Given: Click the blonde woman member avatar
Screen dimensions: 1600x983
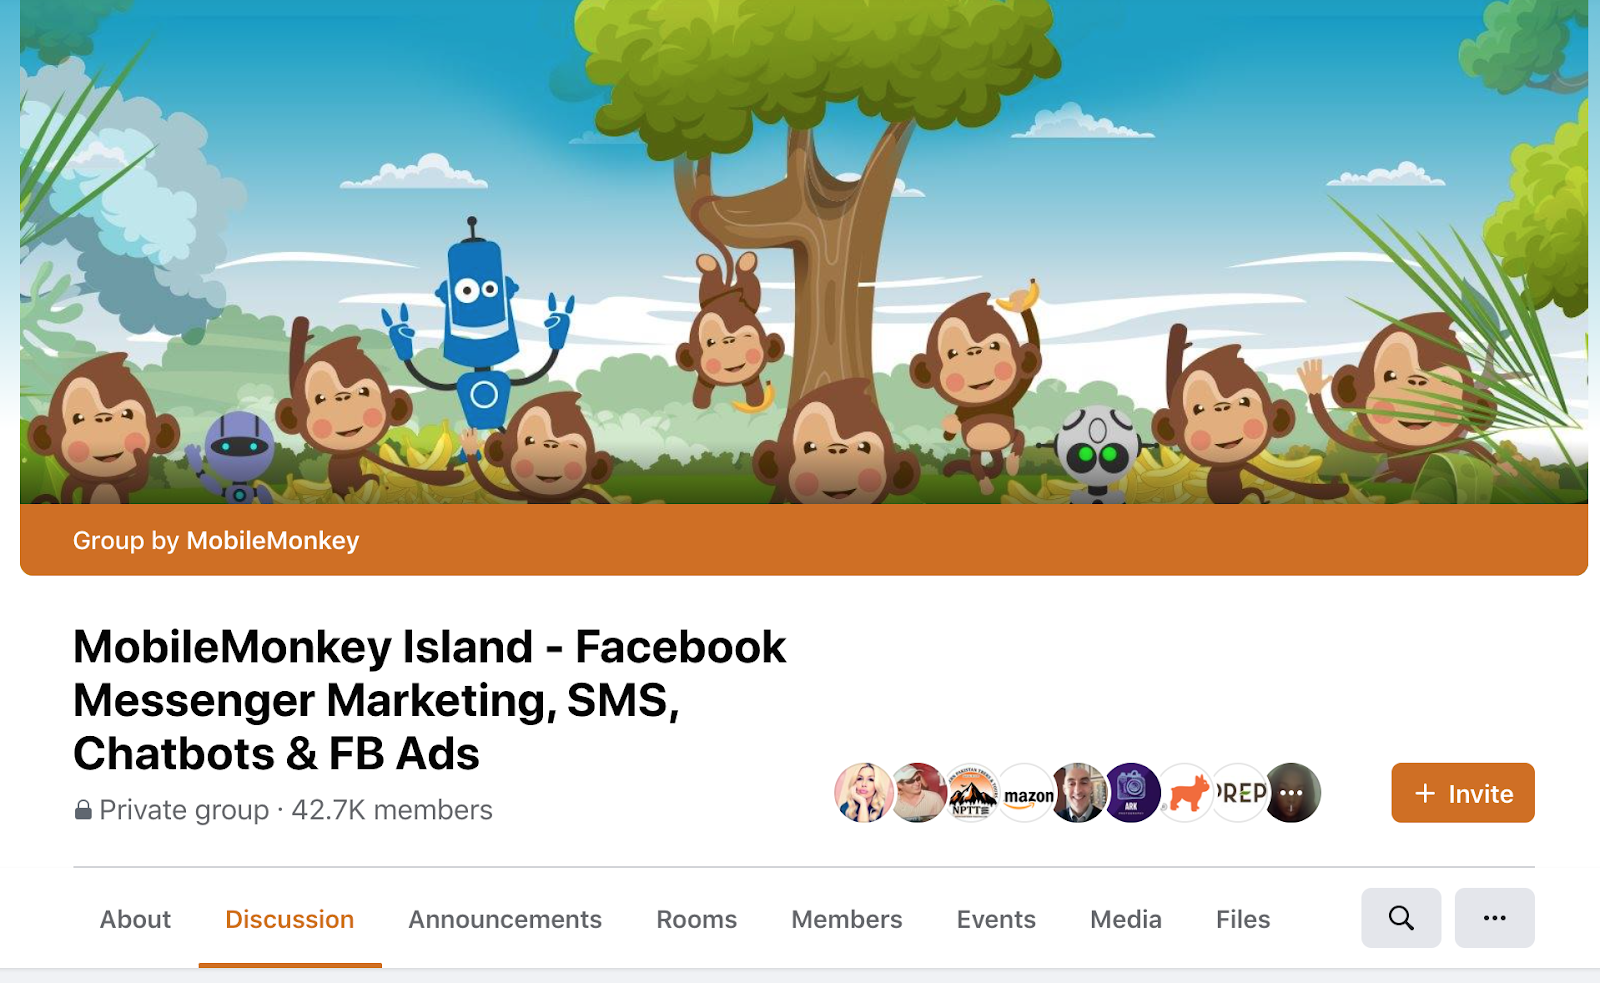Looking at the screenshot, I should pyautogui.click(x=864, y=793).
